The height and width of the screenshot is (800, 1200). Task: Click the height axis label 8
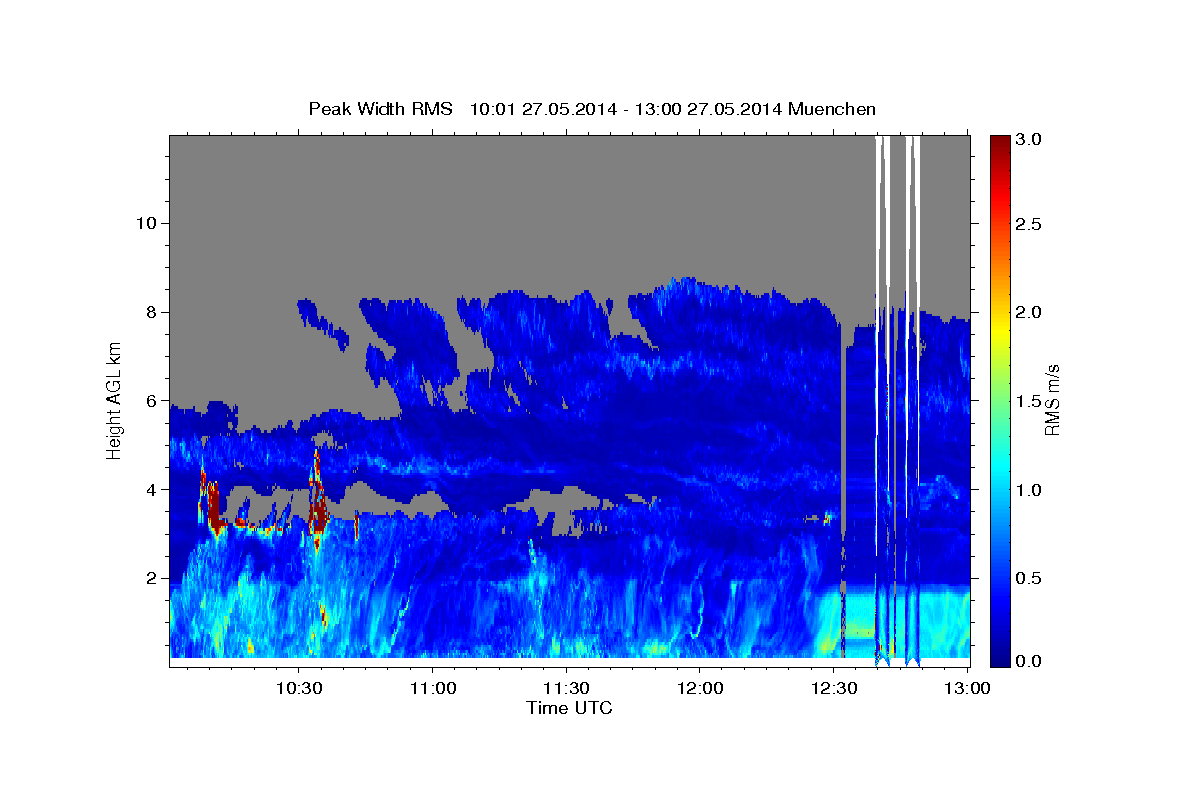(151, 312)
